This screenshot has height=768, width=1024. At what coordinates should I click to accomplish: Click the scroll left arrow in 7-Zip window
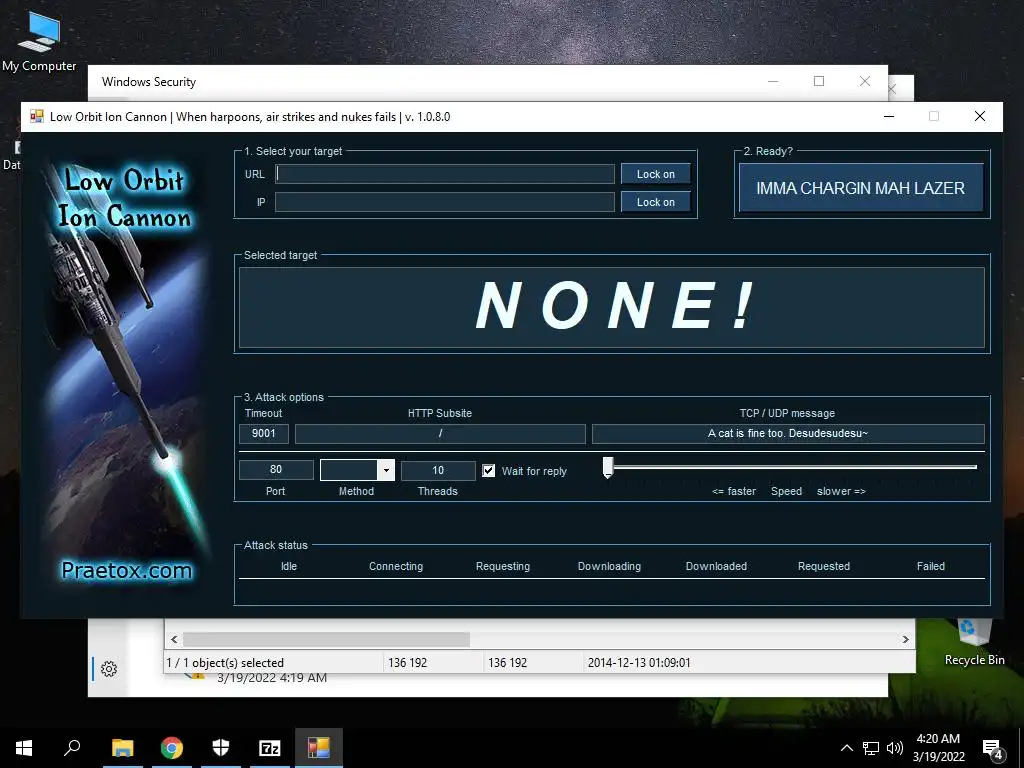(174, 639)
